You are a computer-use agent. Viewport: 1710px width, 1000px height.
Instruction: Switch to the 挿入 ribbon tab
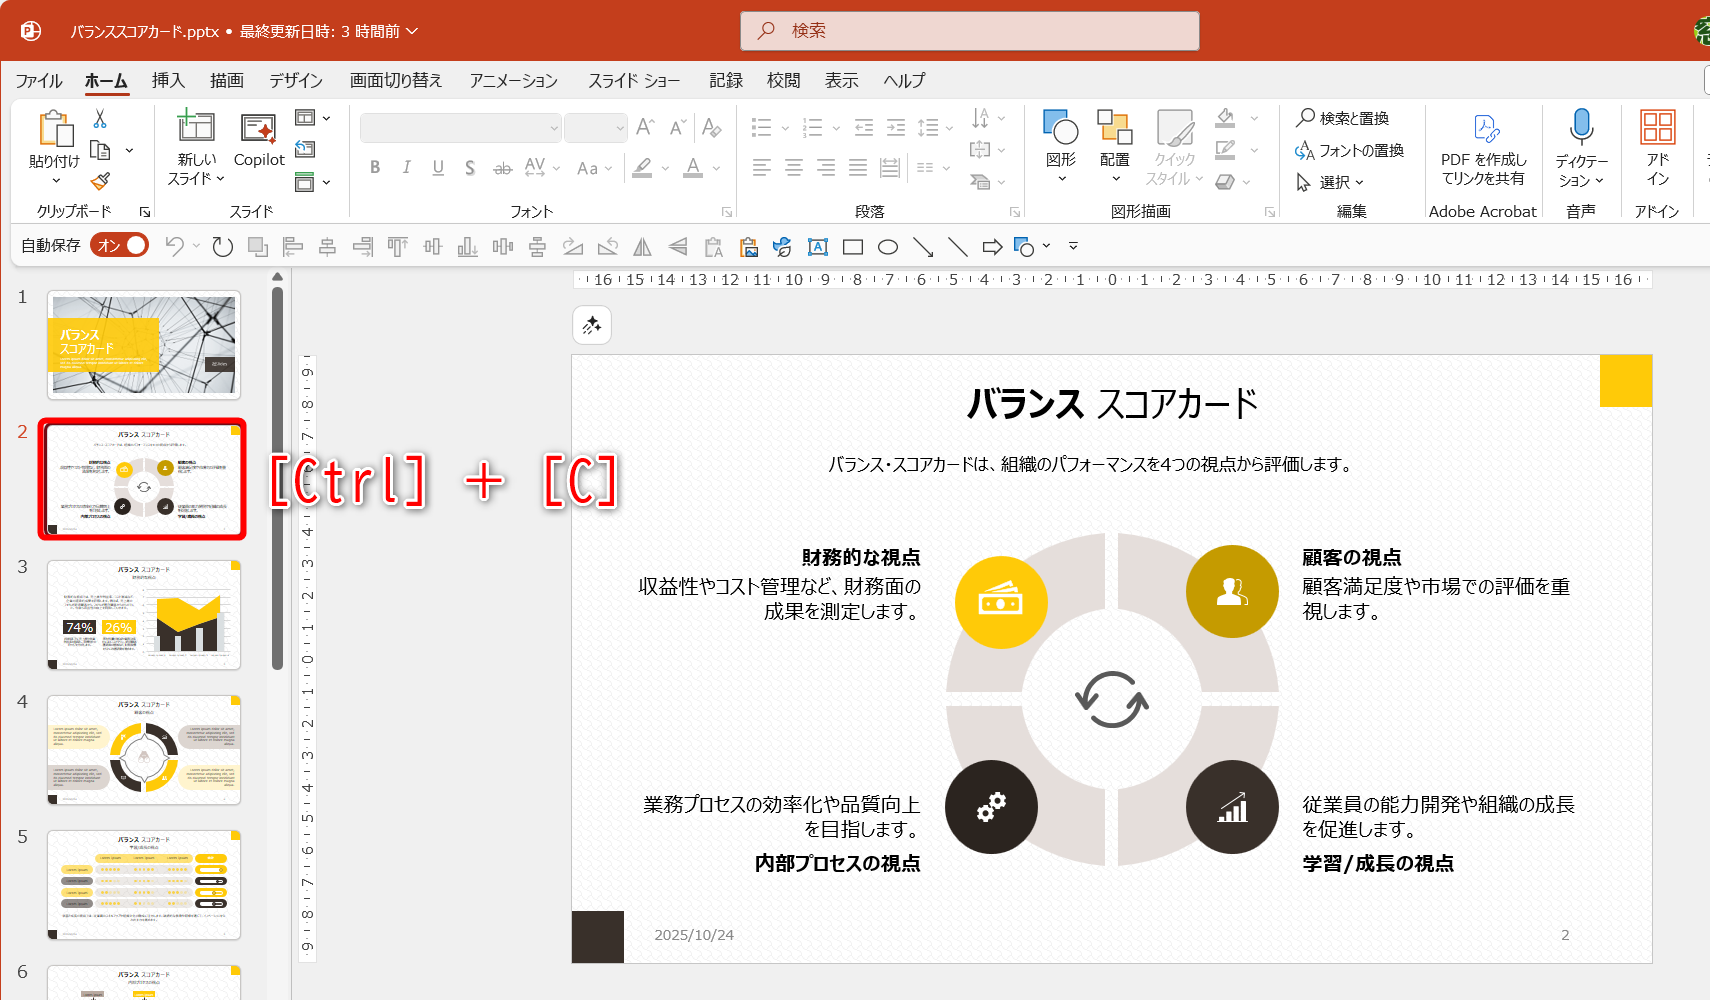tap(167, 80)
